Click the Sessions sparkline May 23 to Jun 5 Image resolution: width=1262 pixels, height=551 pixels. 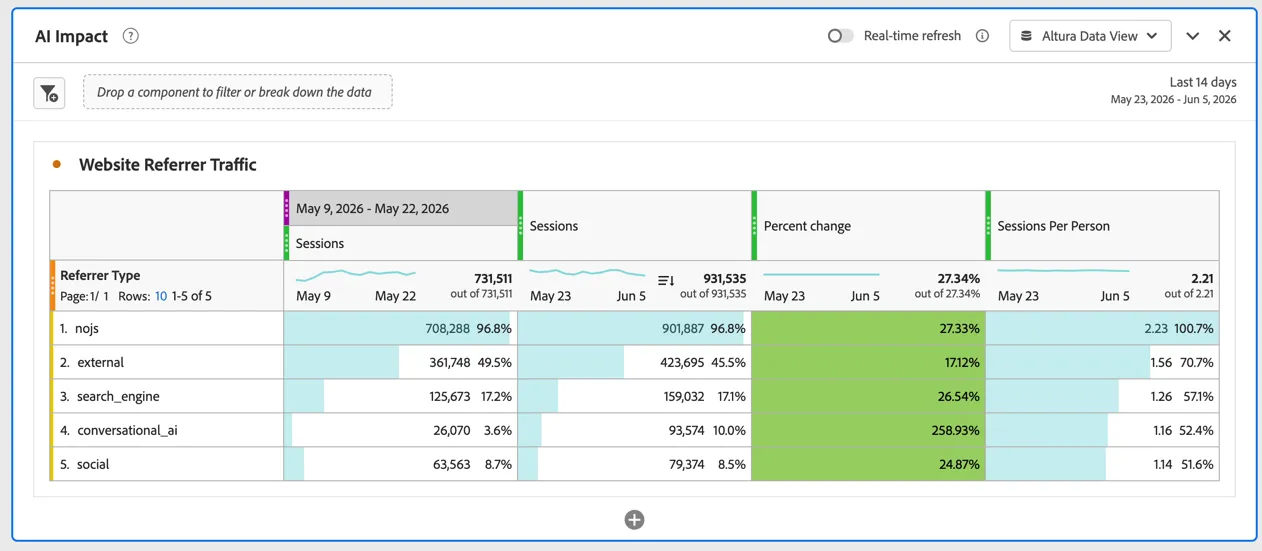tap(588, 272)
